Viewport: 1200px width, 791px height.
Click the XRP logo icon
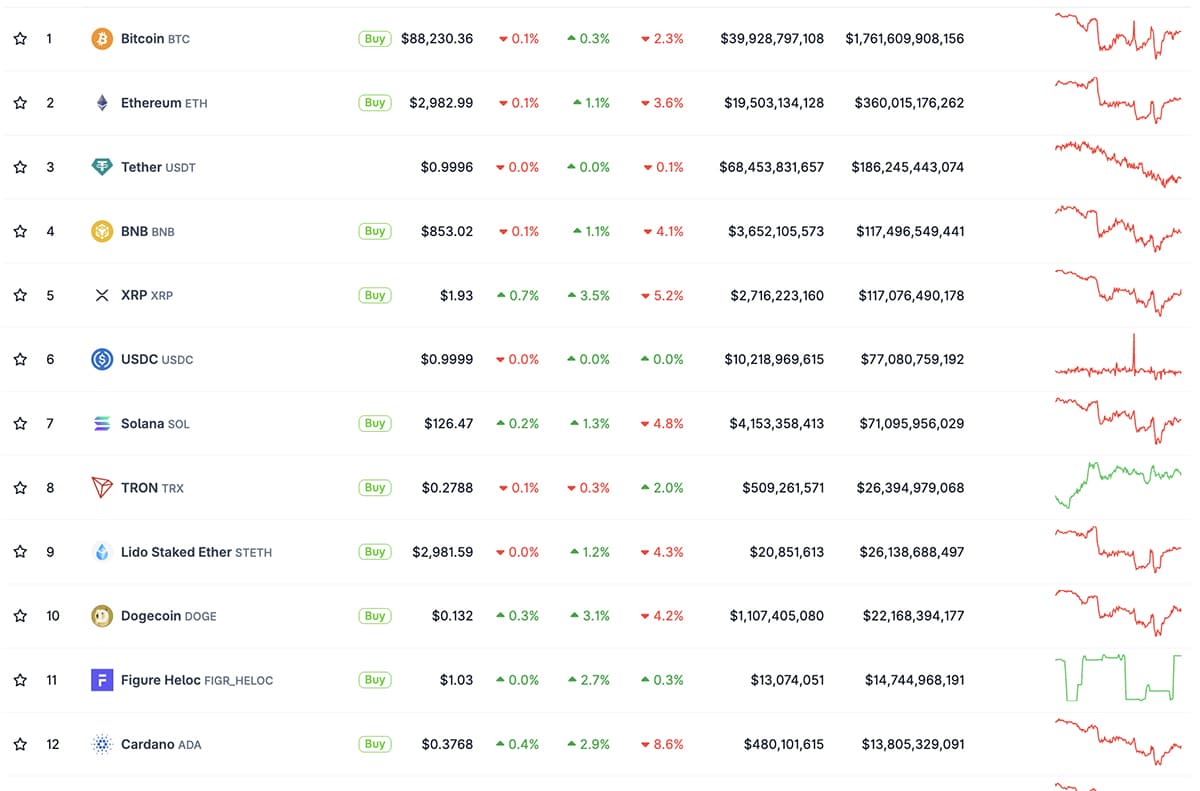tap(100, 294)
